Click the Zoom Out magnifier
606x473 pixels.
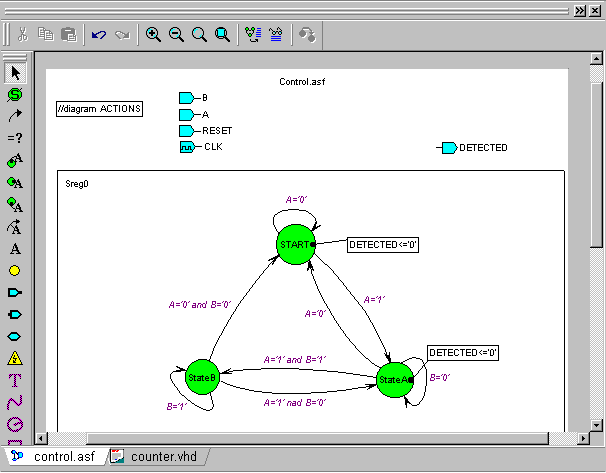pos(176,34)
